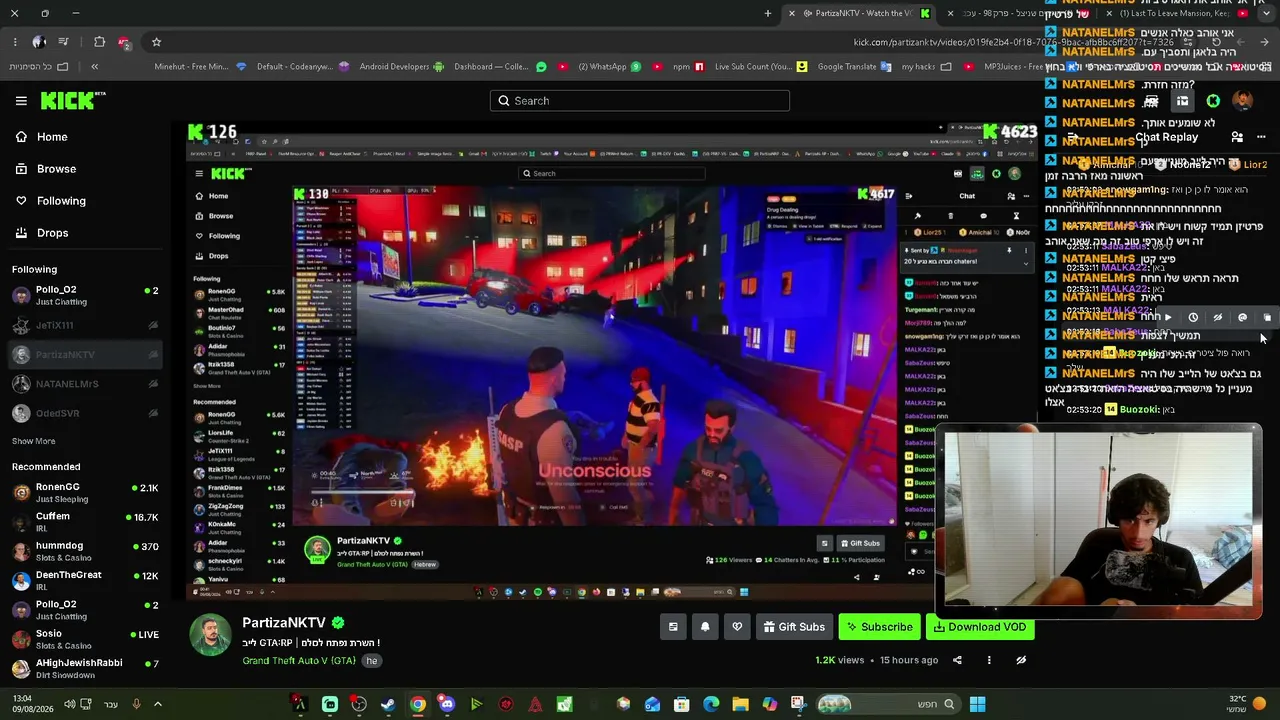Open File Explorer from taskbar
This screenshot has height=720, width=1280.
point(740,704)
